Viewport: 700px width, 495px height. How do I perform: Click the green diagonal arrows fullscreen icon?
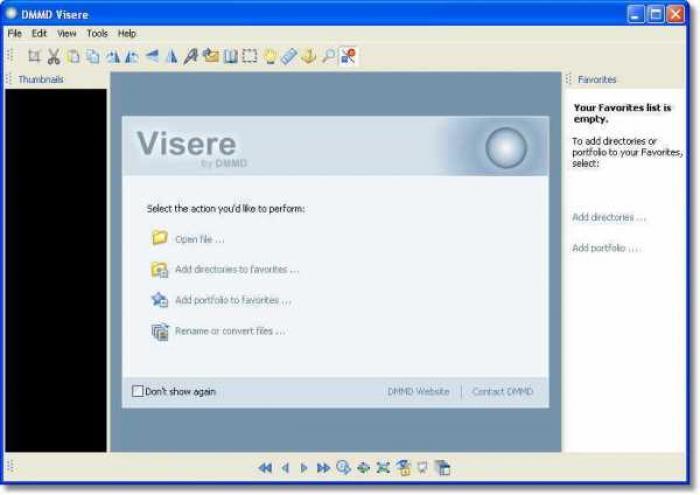click(383, 468)
